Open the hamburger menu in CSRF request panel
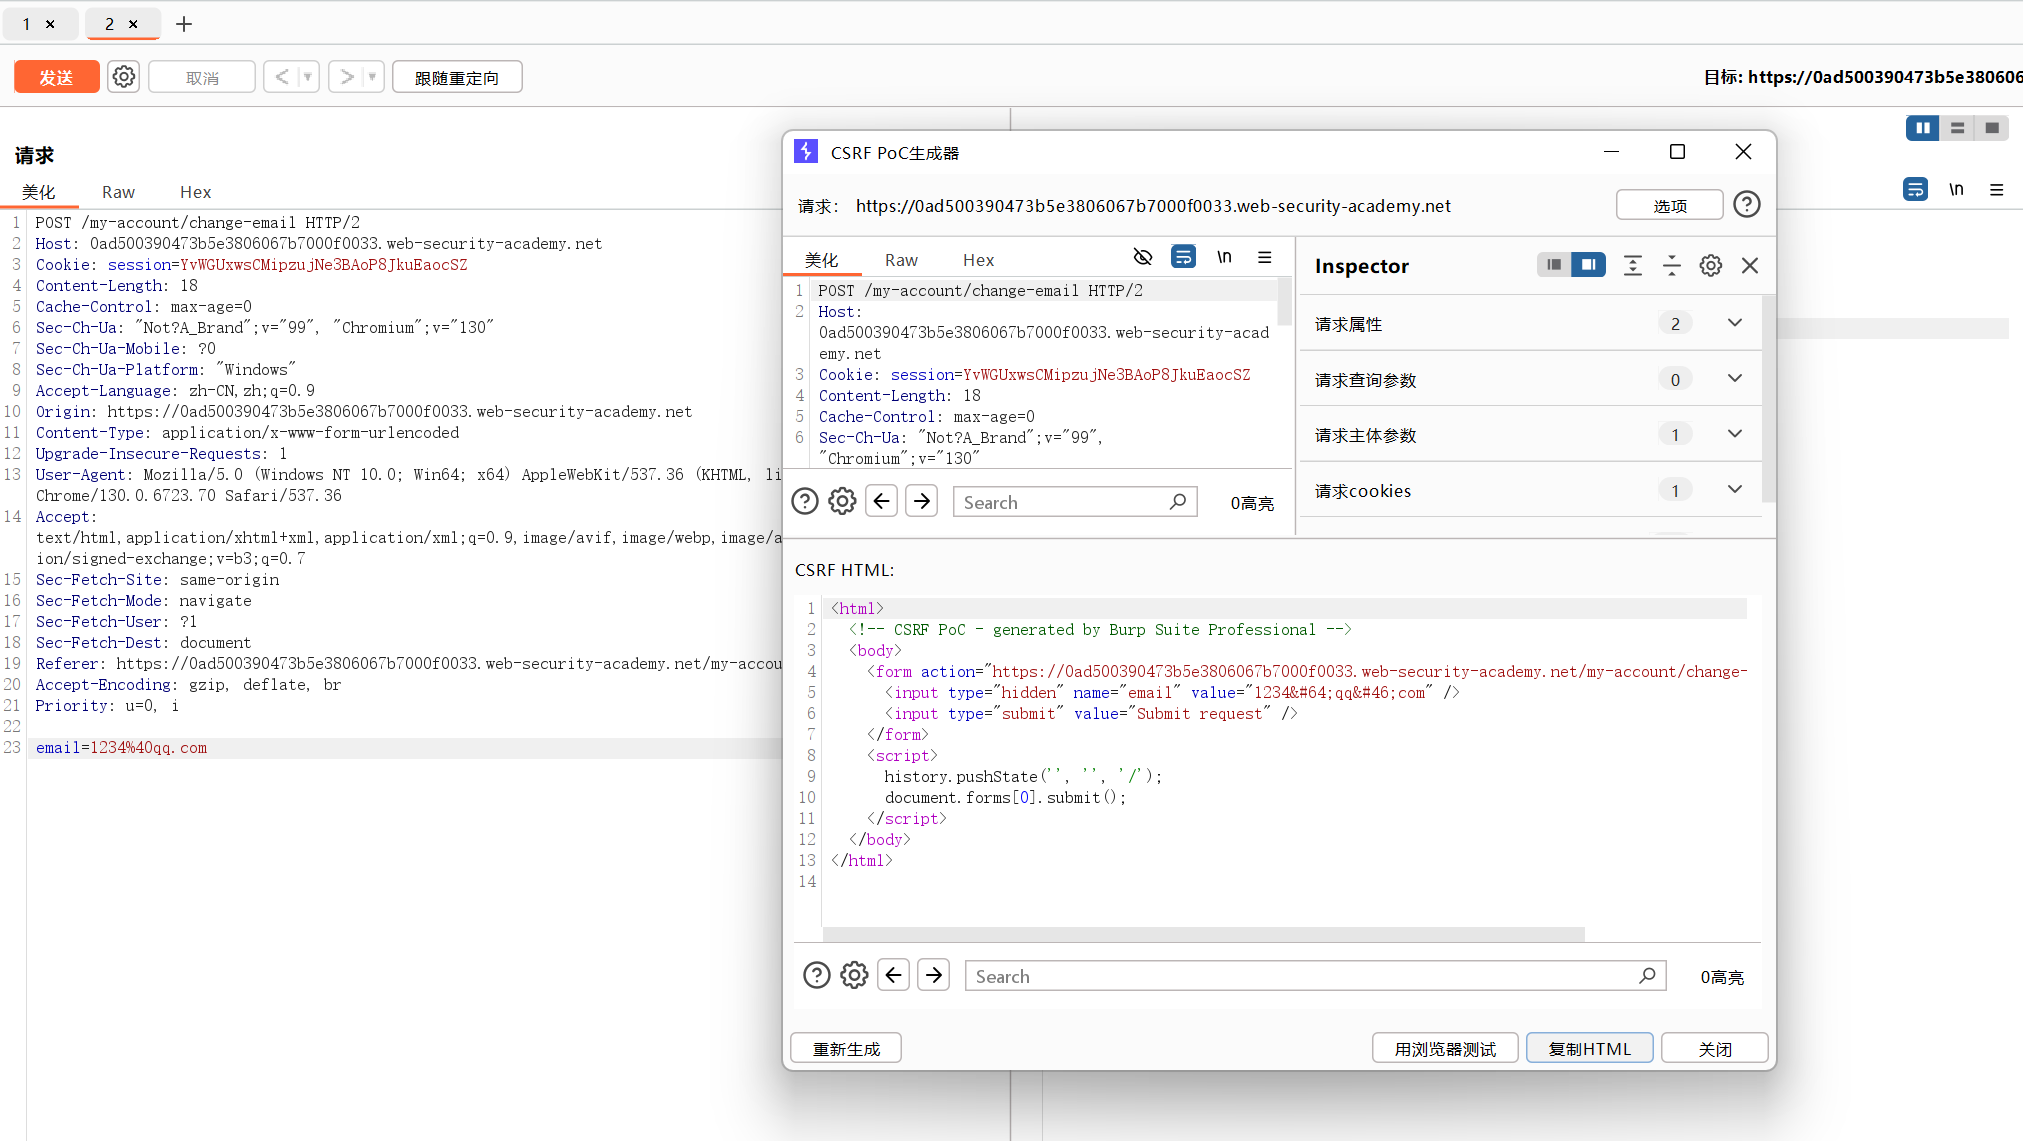The image size is (2023, 1141). (1265, 258)
